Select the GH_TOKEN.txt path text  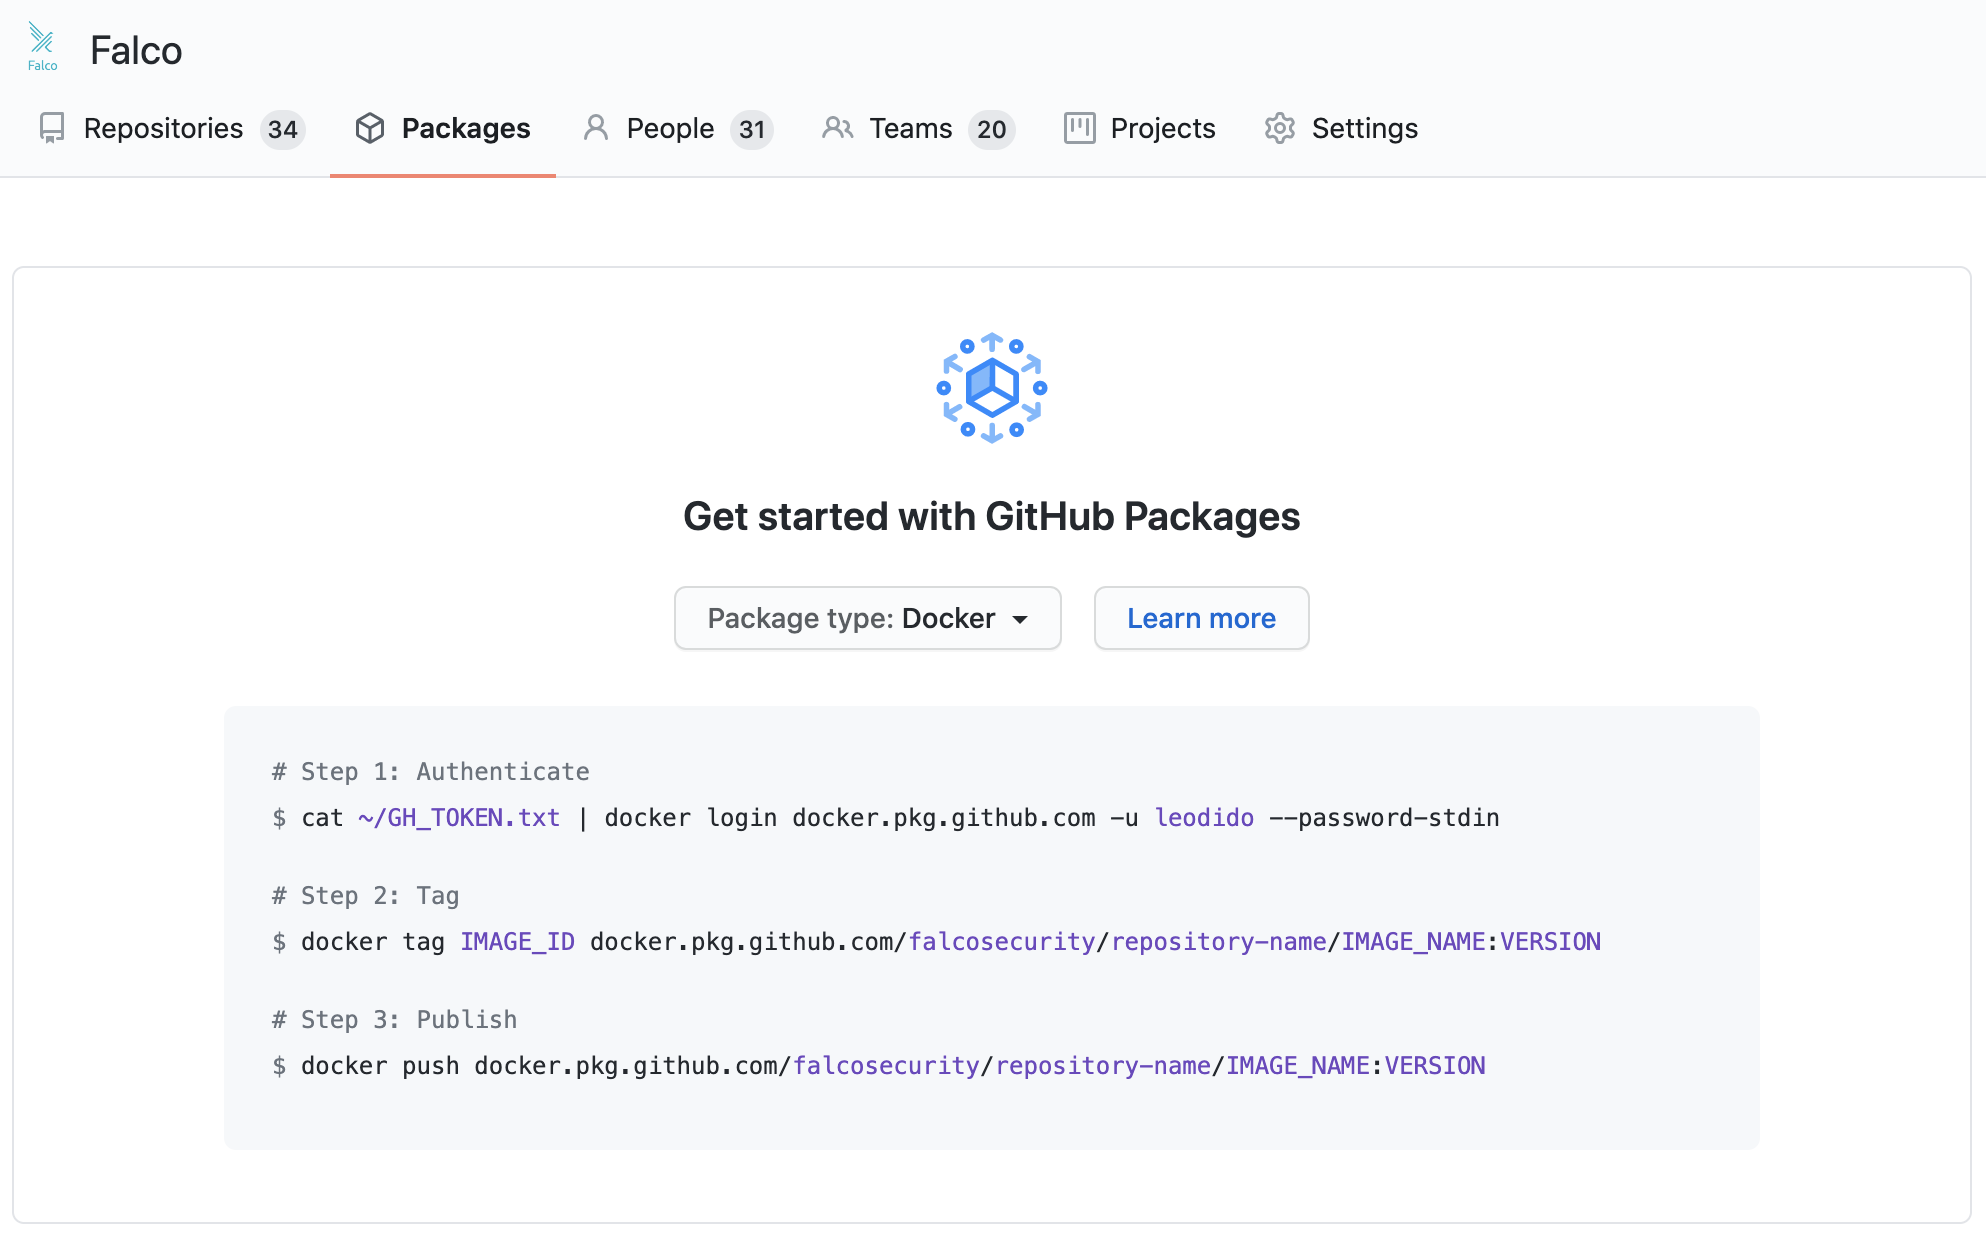459,817
